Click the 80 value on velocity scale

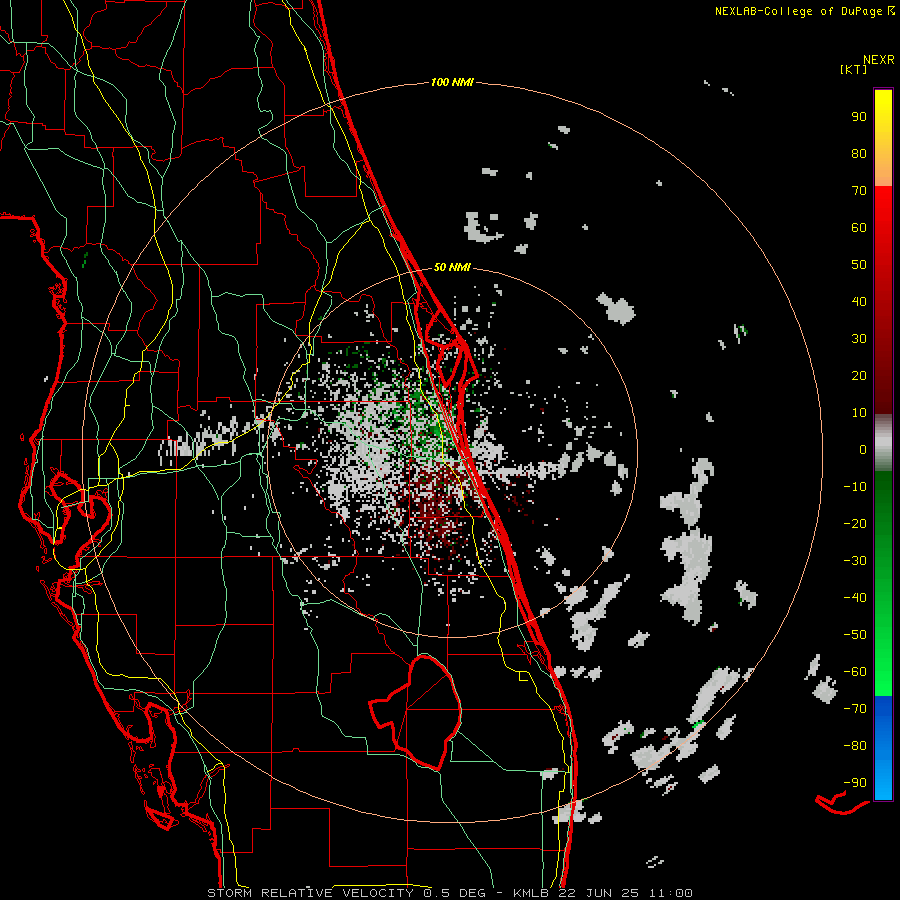tap(859, 154)
